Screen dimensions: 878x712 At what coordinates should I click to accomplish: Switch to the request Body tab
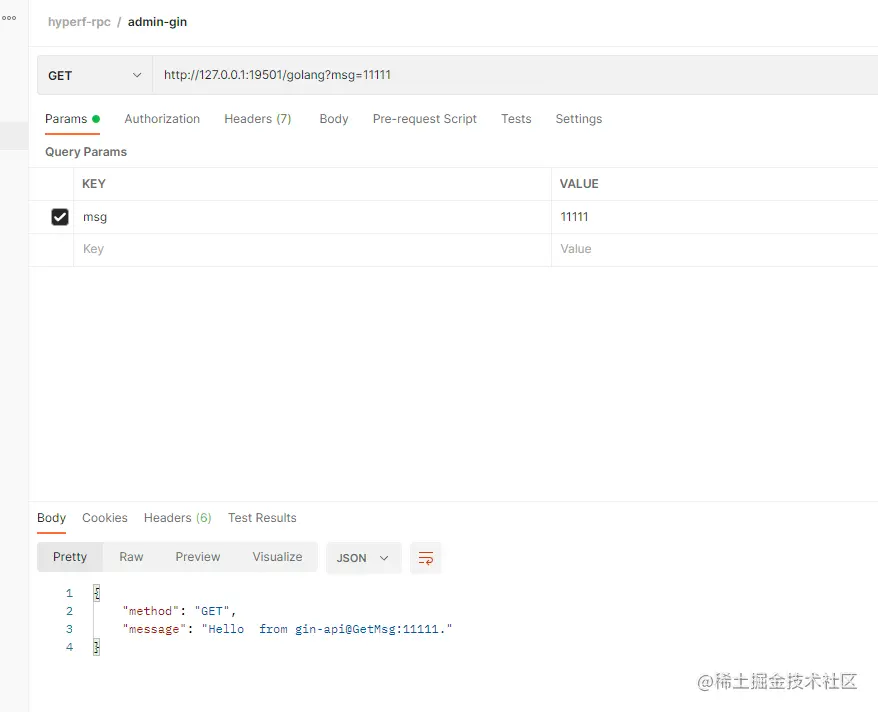coord(334,119)
